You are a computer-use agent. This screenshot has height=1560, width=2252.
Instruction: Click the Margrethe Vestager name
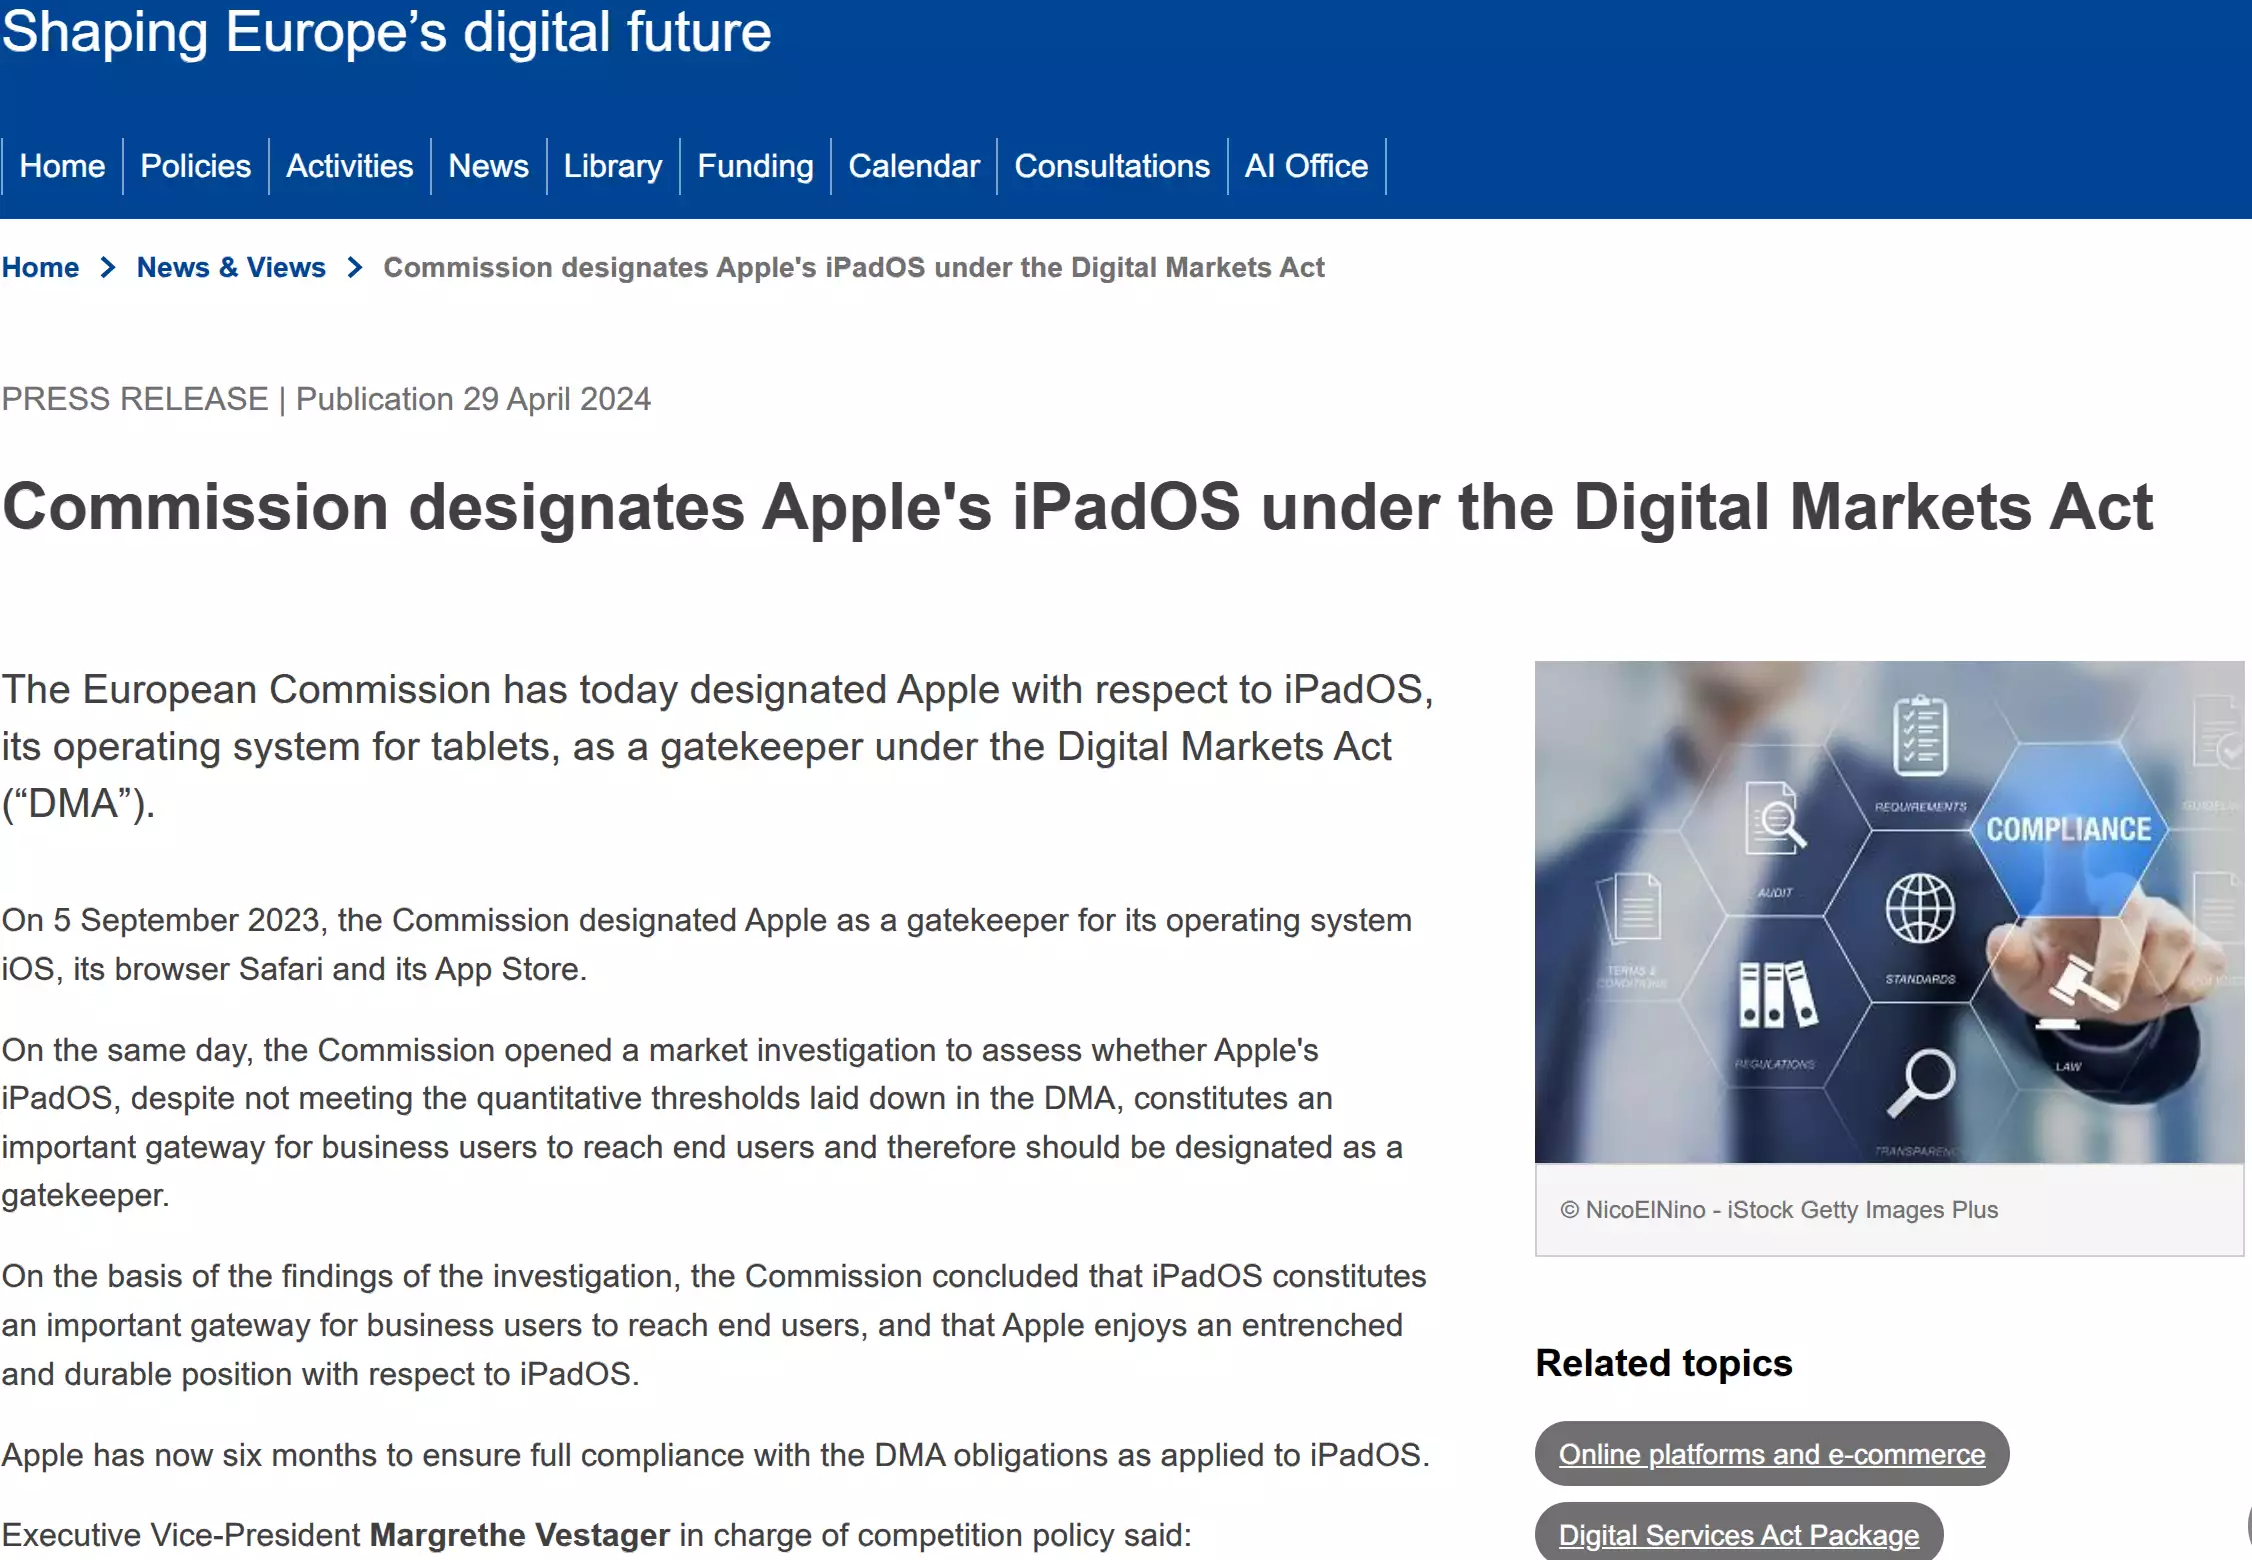click(x=520, y=1535)
